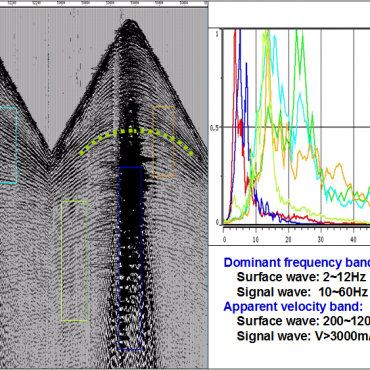Select the blue analysis window on the seismic record
370x370 pixels.
(130, 258)
